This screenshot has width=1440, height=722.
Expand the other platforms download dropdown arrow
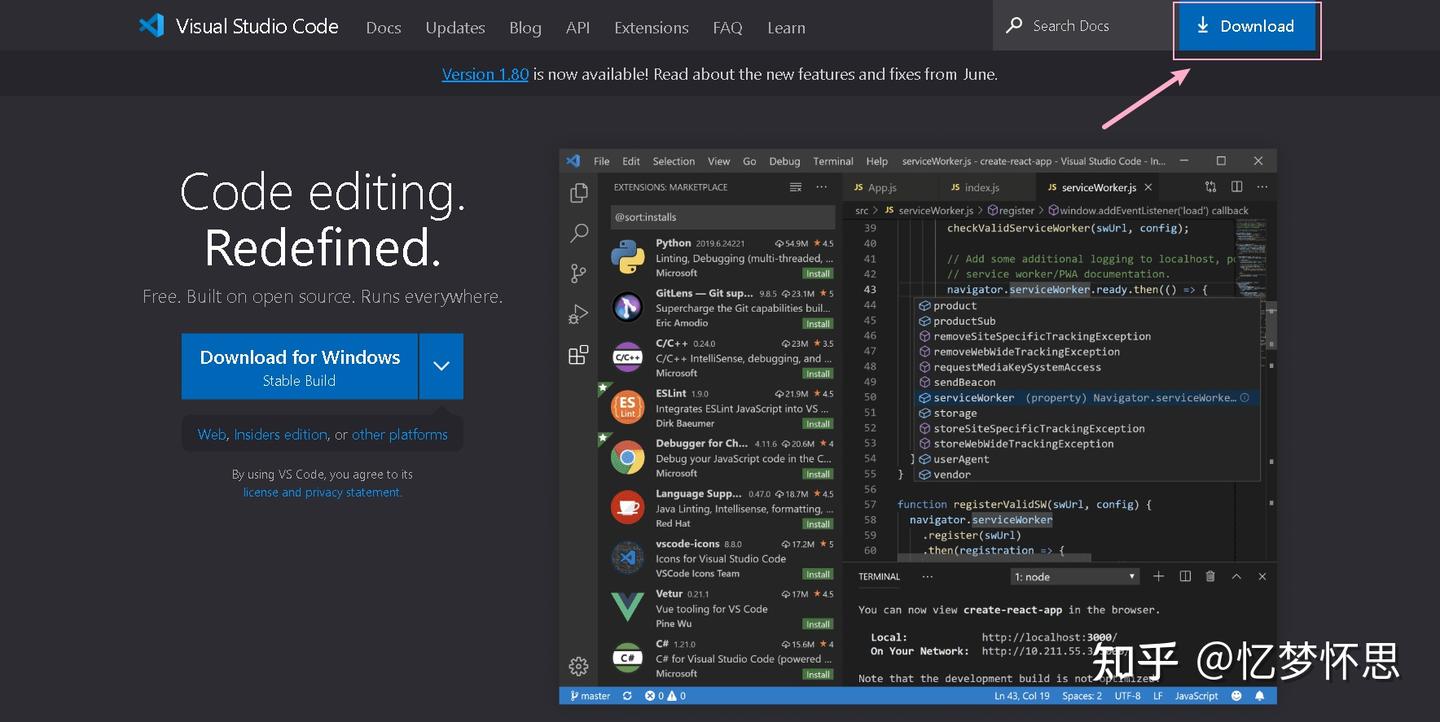pyautogui.click(x=441, y=366)
